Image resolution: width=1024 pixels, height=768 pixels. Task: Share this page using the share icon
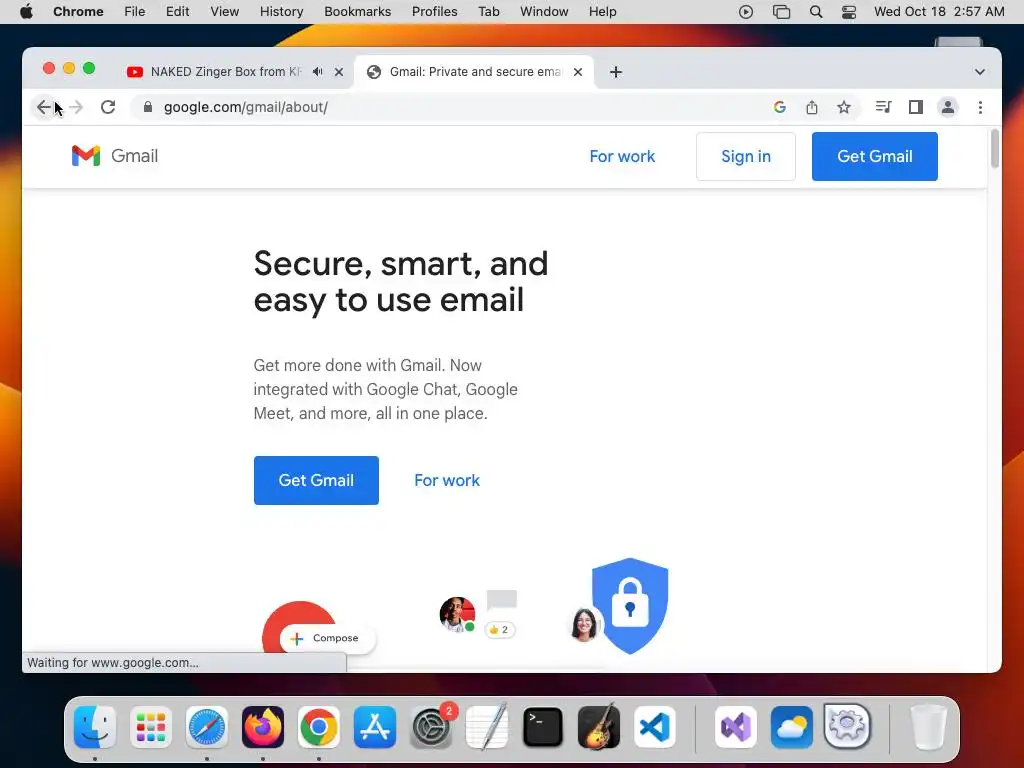pyautogui.click(x=812, y=107)
